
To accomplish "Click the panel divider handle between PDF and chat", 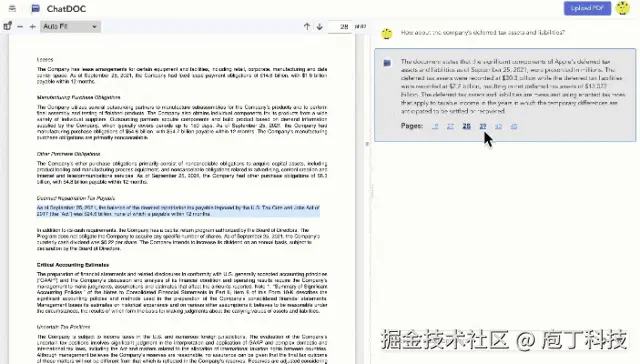I will [367, 144].
